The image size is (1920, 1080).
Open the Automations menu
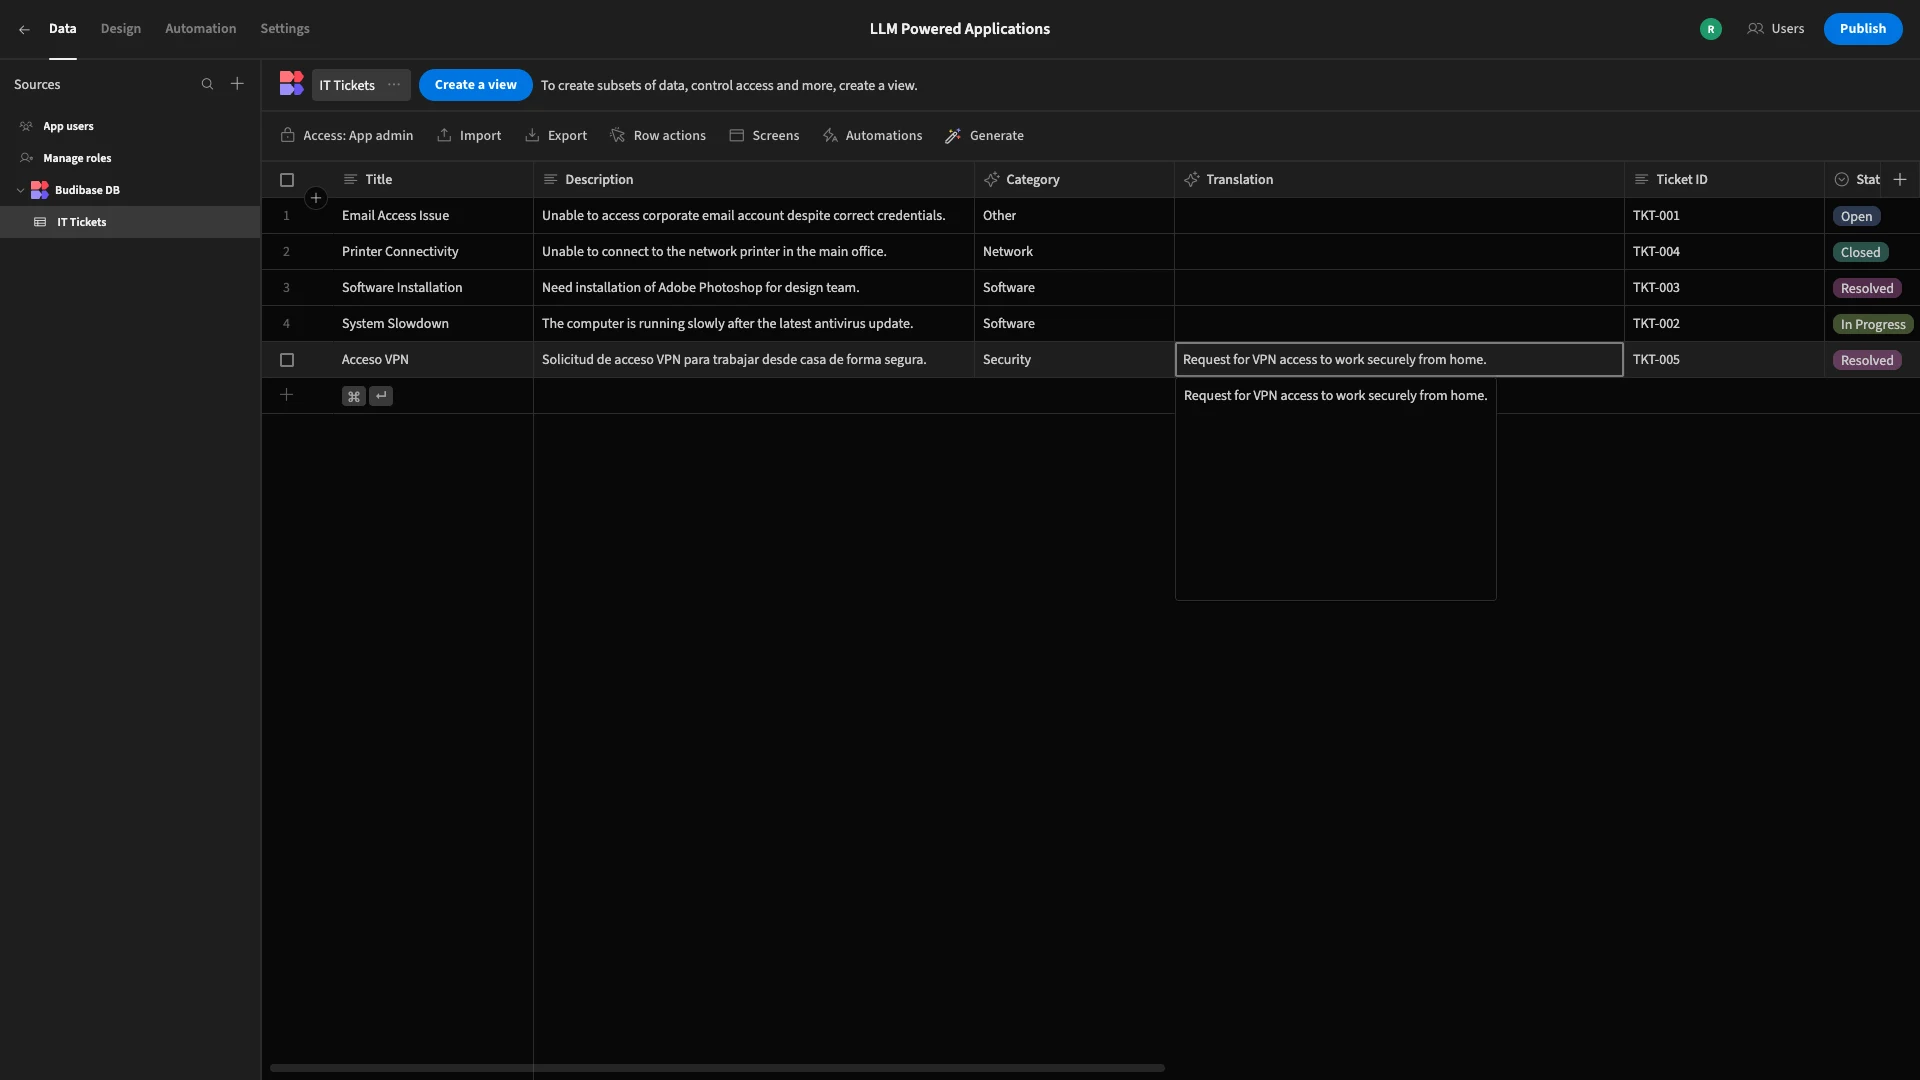[x=872, y=136]
